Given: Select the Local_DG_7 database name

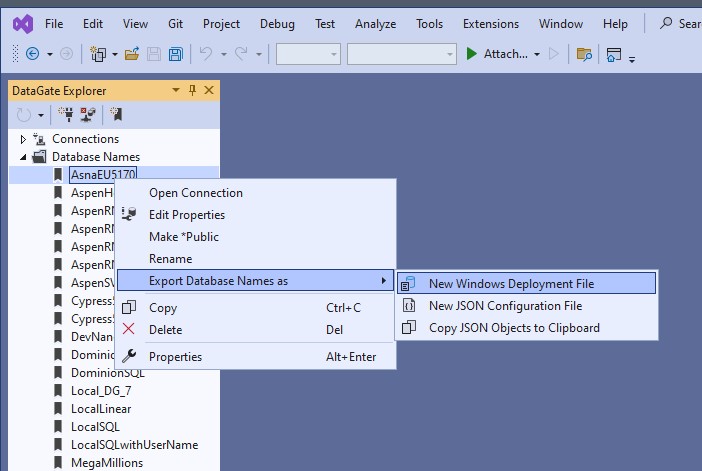Looking at the screenshot, I should [101, 391].
